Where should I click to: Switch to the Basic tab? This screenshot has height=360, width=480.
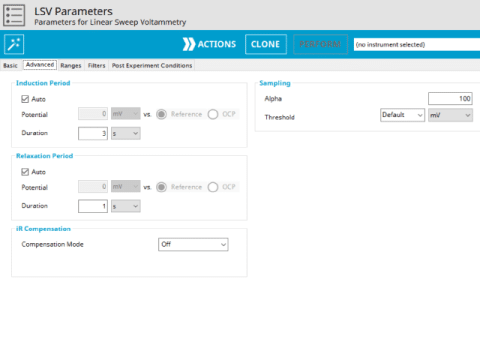(x=10, y=65)
